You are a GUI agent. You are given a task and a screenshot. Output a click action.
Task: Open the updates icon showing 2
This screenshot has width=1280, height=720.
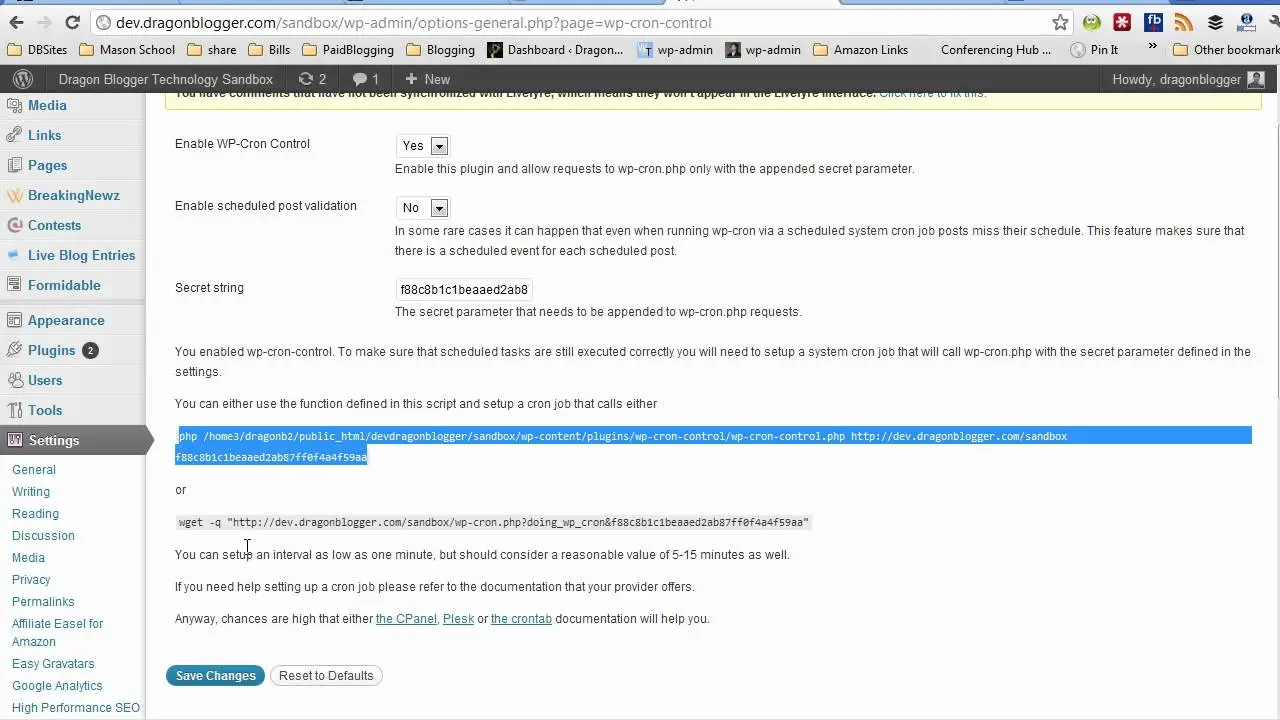pyautogui.click(x=312, y=79)
